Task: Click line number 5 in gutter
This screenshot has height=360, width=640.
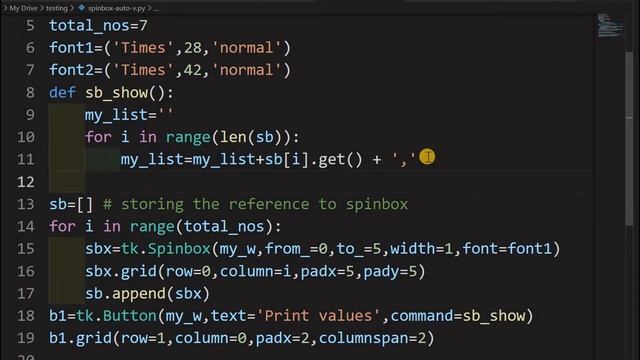Action: point(30,26)
